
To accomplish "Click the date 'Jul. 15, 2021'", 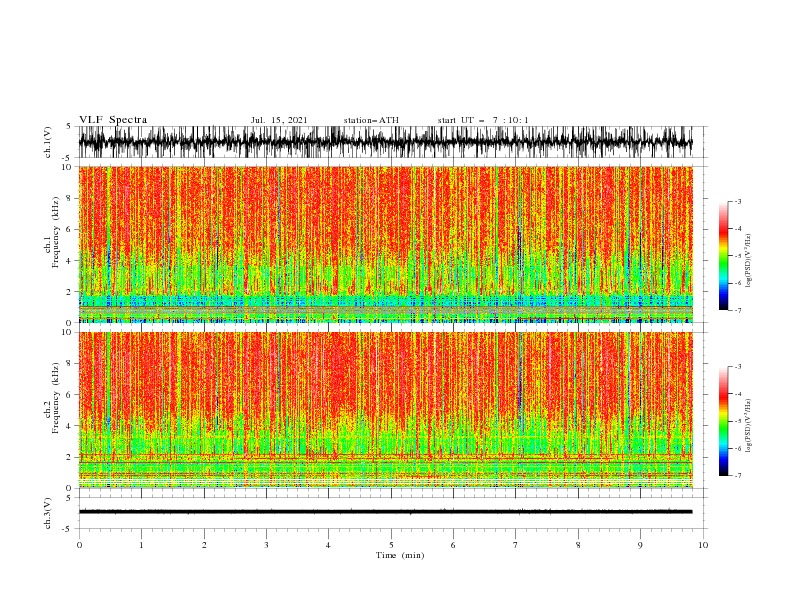I will pos(279,120).
